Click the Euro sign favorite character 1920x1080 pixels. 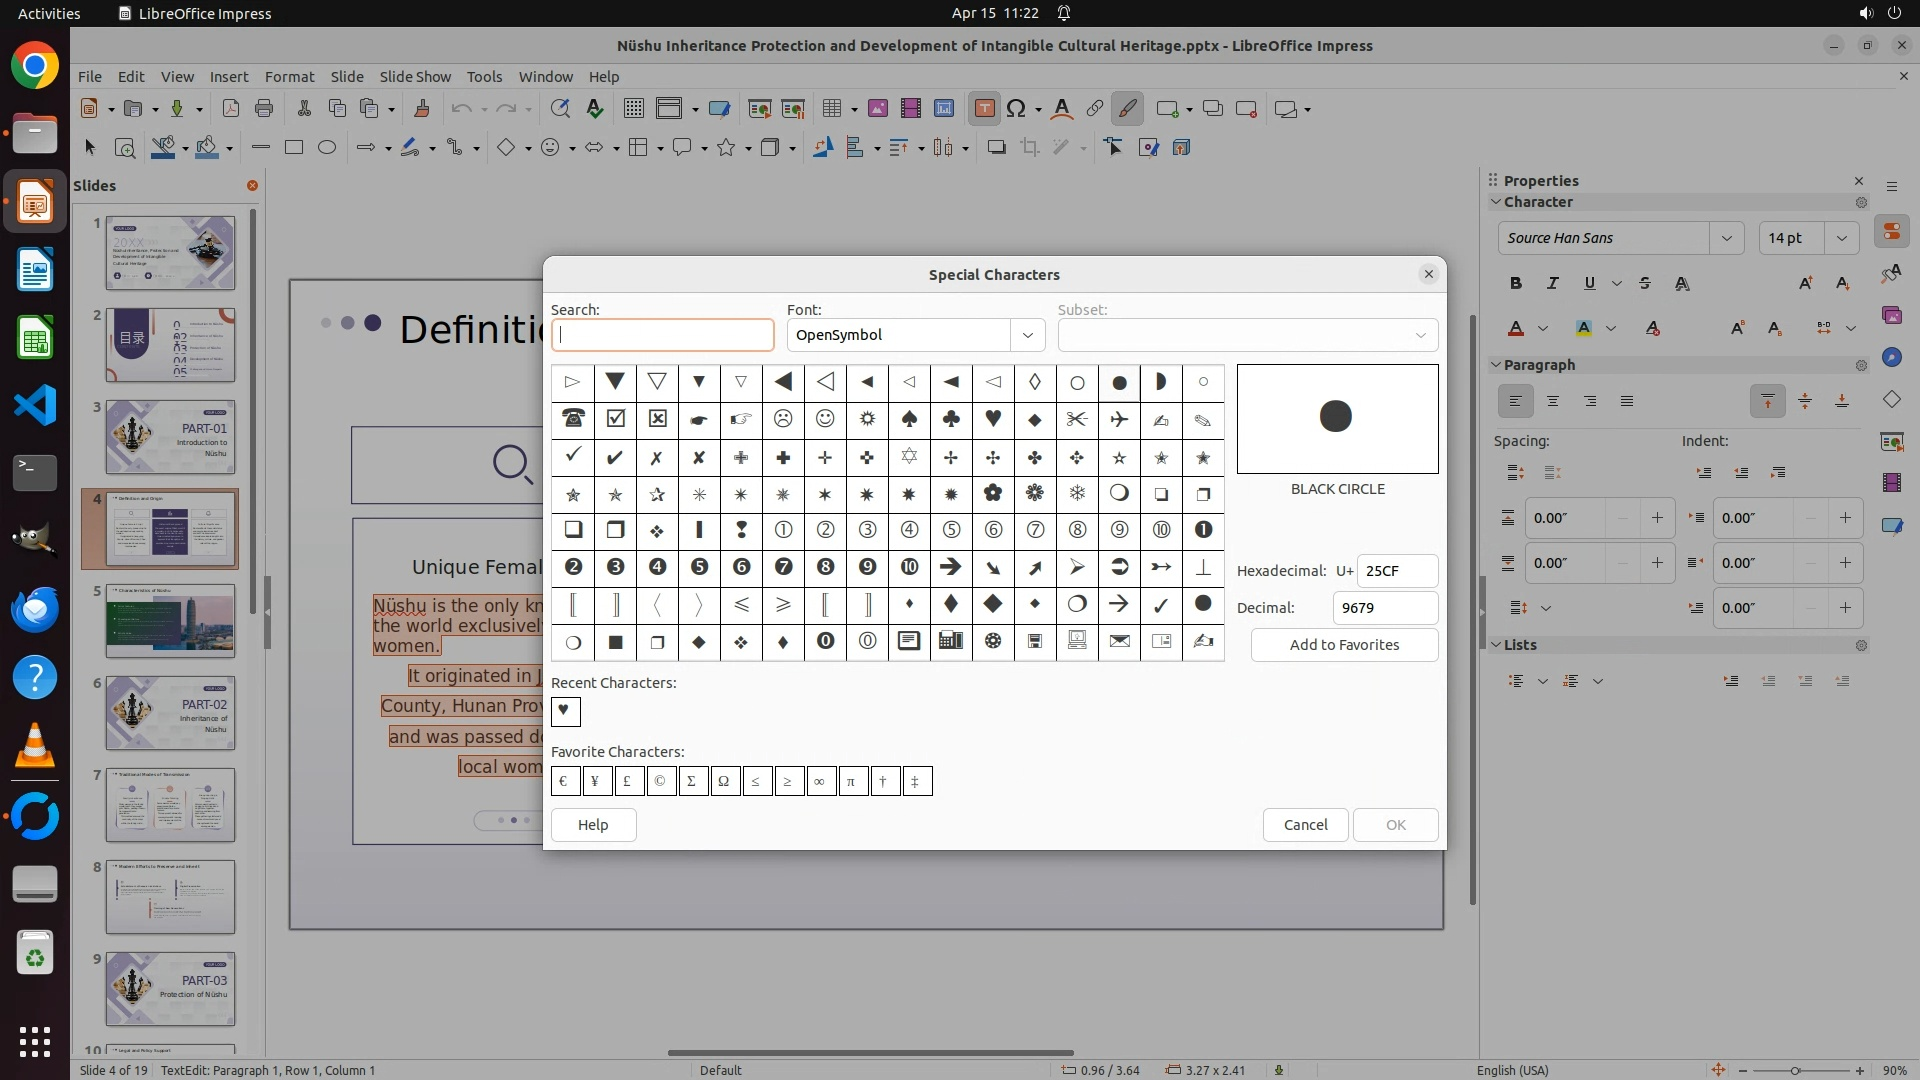click(x=565, y=781)
